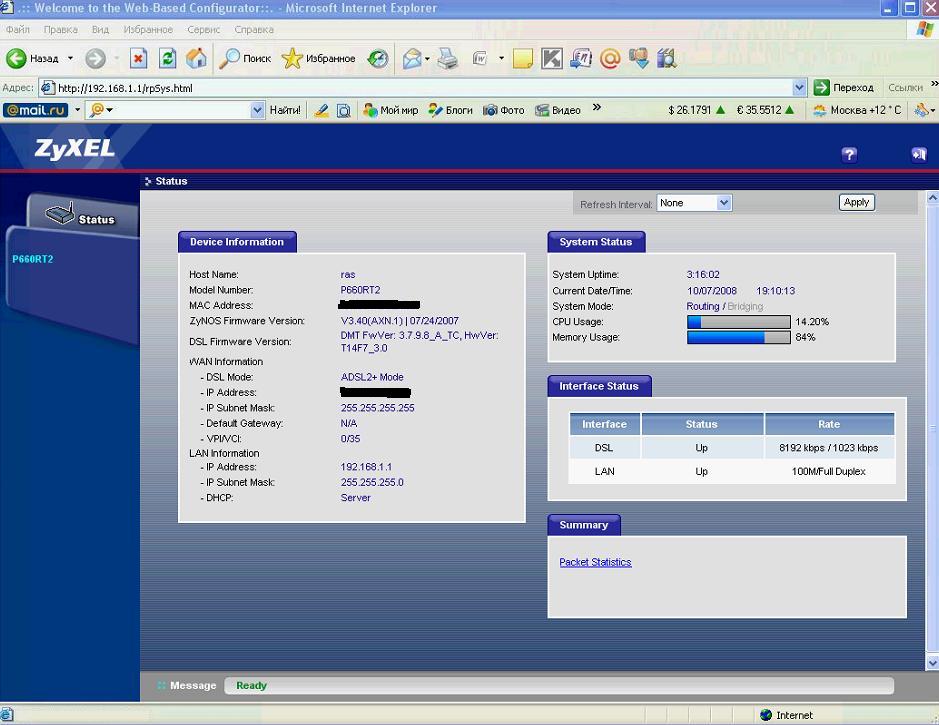
Task: Click the page scrollbar up arrow
Action: tap(932, 197)
